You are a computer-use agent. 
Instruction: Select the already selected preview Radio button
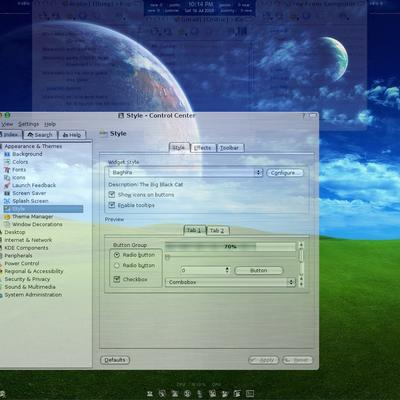117,255
